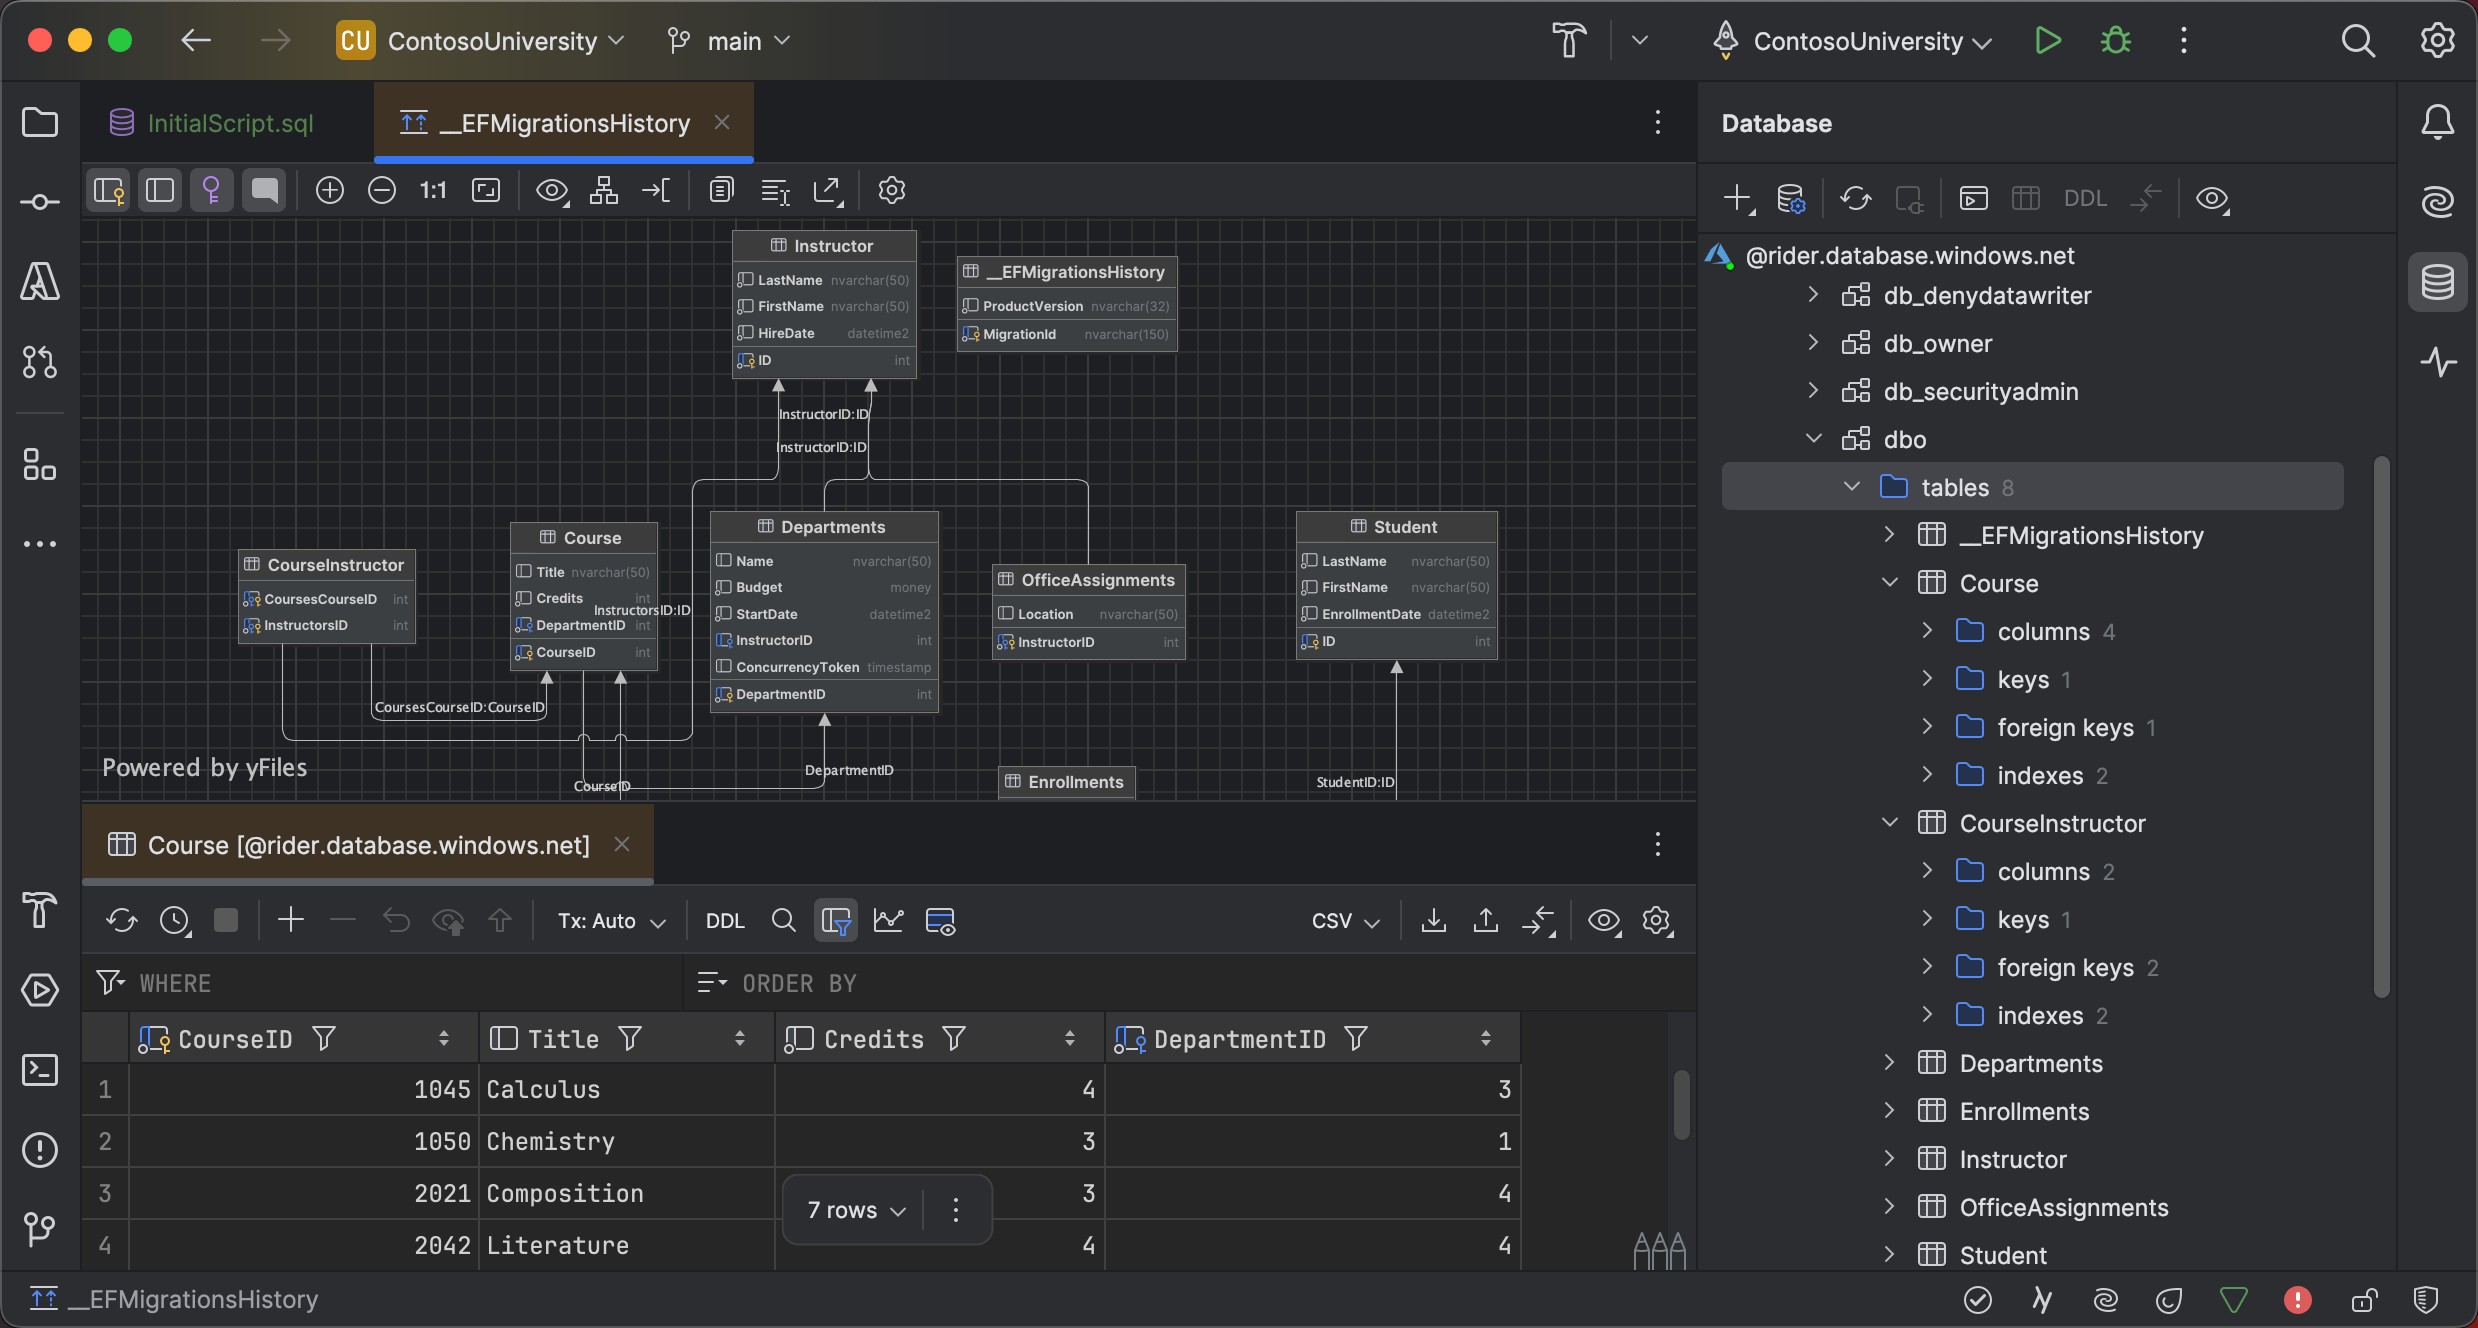Switch to the InitialScript.sql tab
The height and width of the screenshot is (1328, 2478).
coord(230,122)
